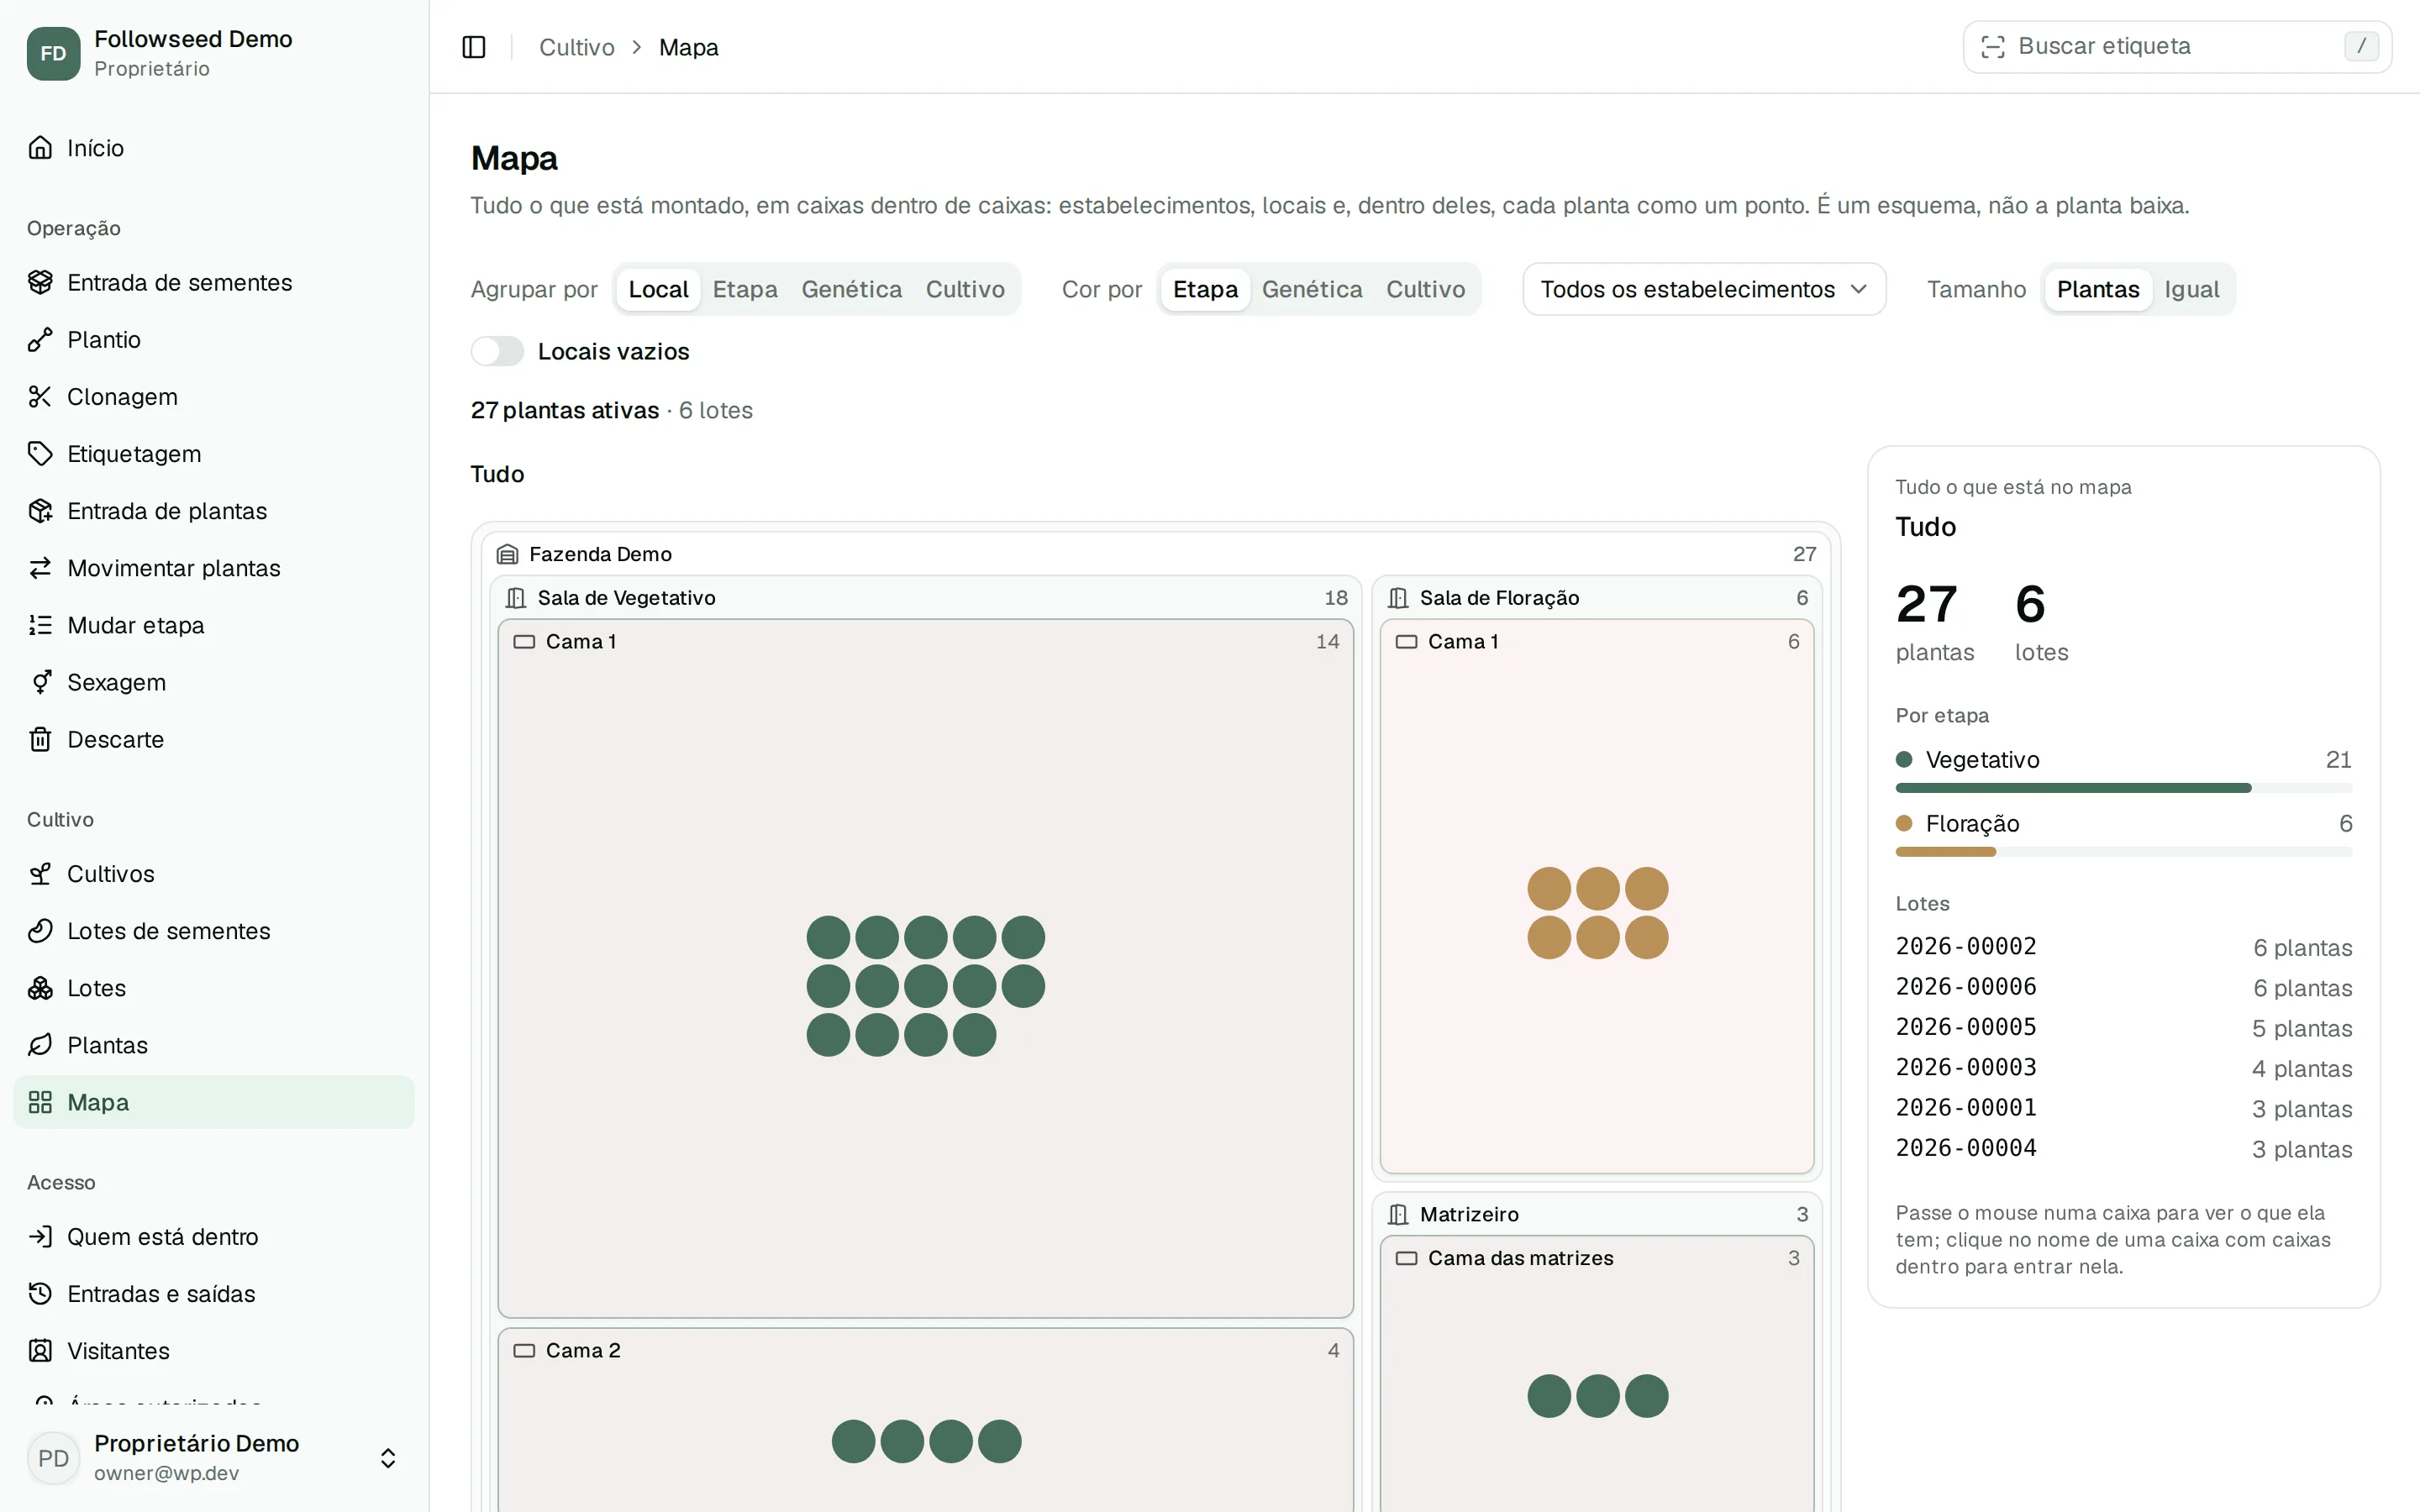Open Cultivos sprout icon
Viewport: 2420px width, 1512px height.
[40, 874]
